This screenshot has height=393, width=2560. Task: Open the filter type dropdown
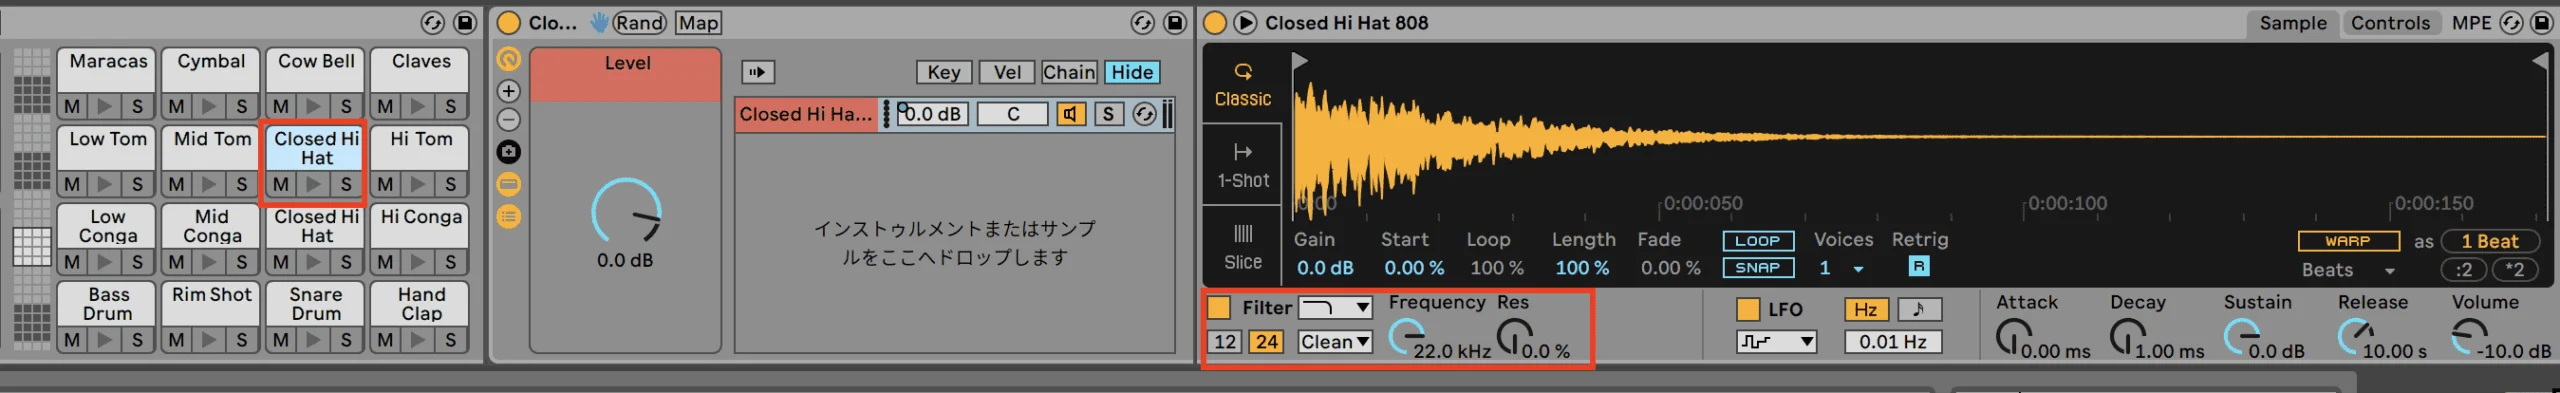point(1335,307)
